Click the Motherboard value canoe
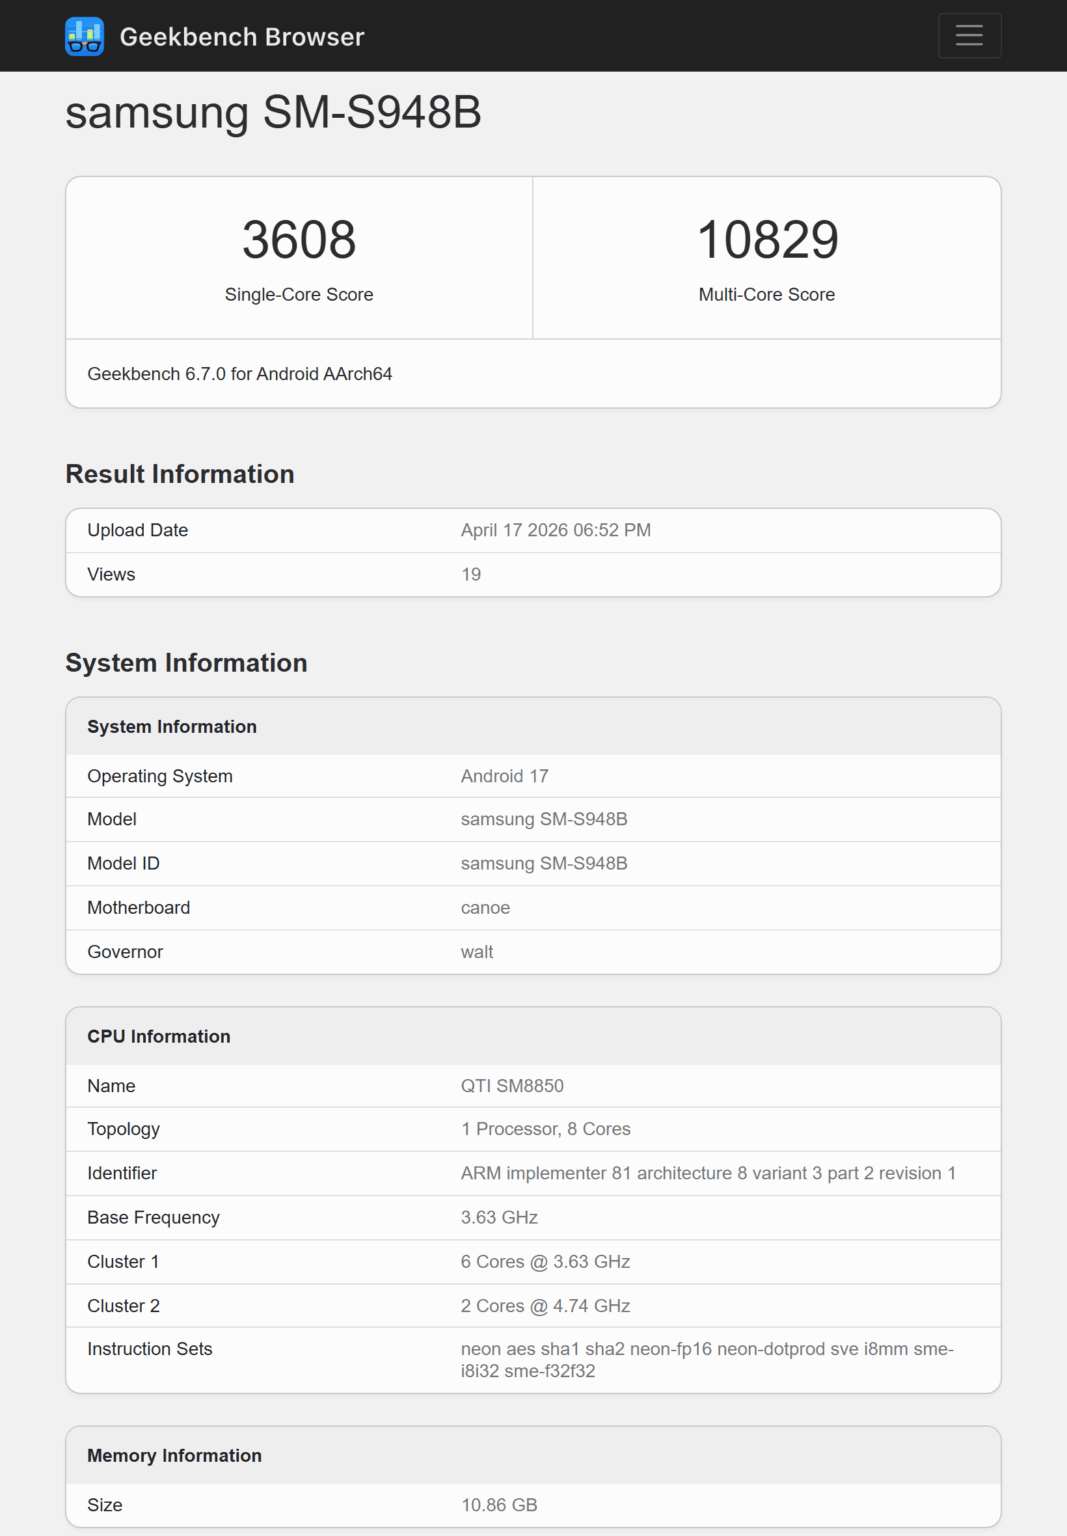Viewport: 1067px width, 1536px height. pos(485,908)
